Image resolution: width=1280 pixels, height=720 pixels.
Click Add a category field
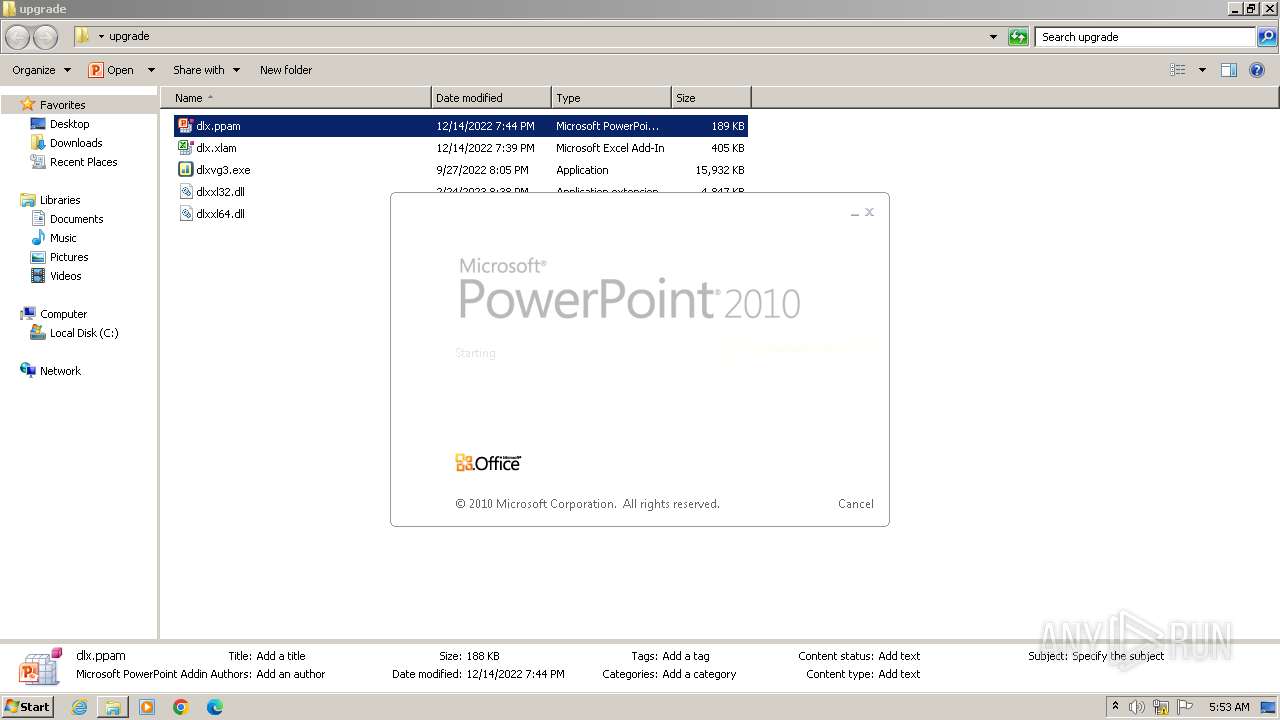tap(699, 674)
